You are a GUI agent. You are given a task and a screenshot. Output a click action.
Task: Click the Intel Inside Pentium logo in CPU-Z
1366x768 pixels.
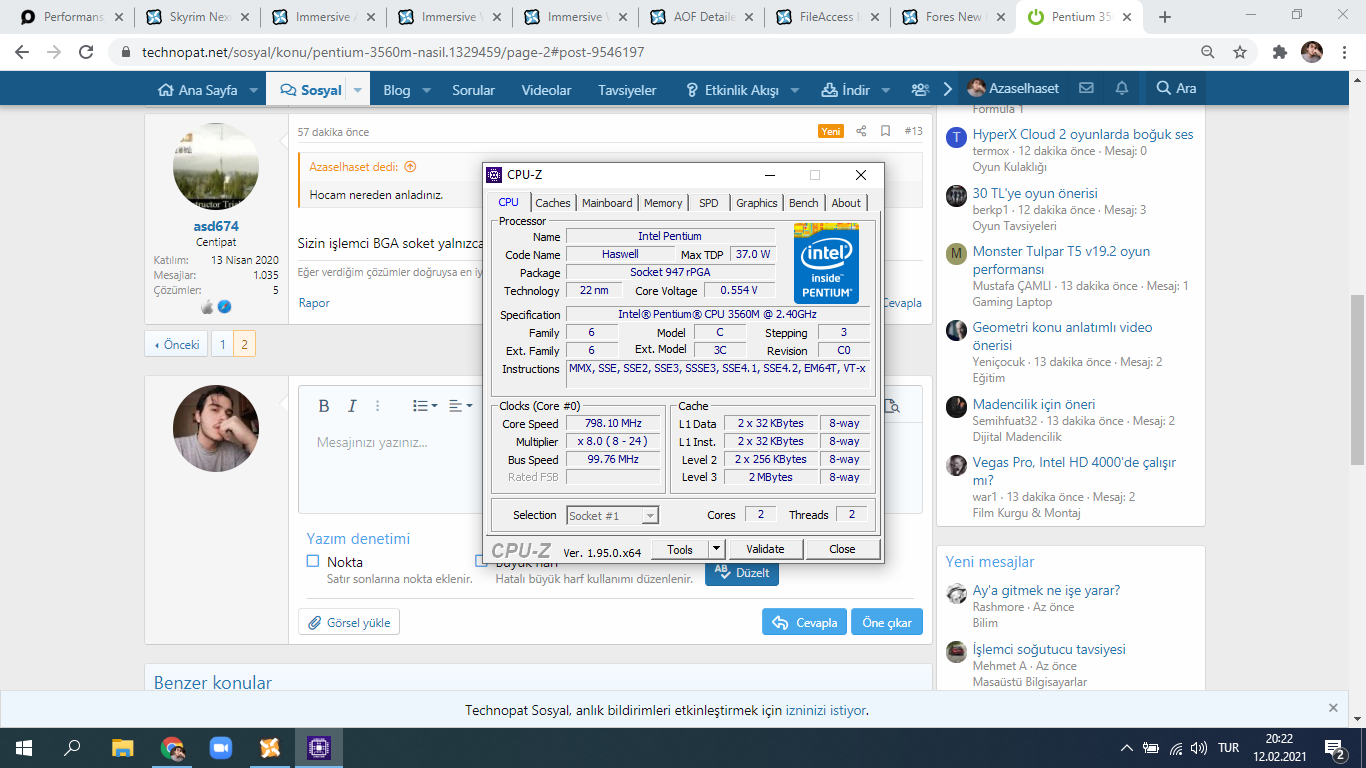point(826,263)
